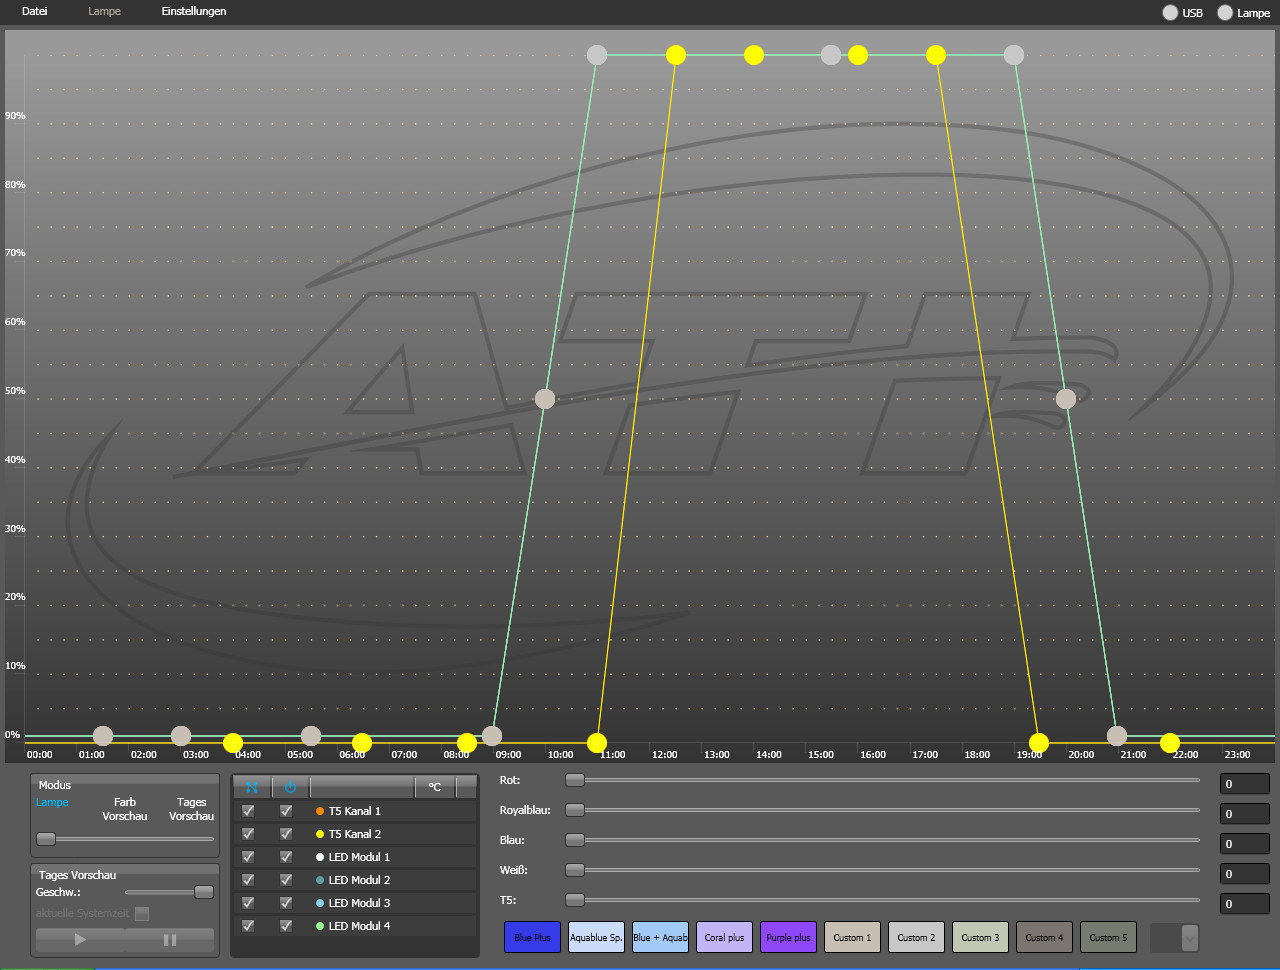
Task: Apply the Aquablue Sp. preset
Action: [597, 937]
